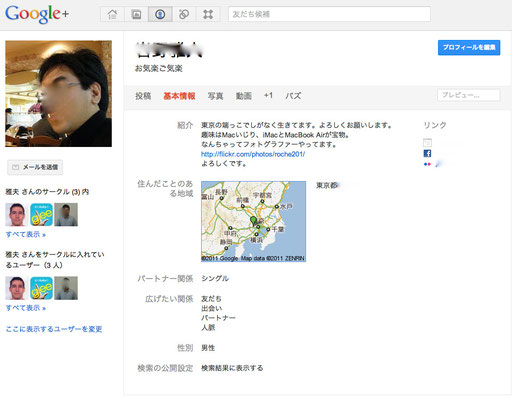Open the Facebook link icon
Screen dimensions: 512x401
(x=427, y=153)
